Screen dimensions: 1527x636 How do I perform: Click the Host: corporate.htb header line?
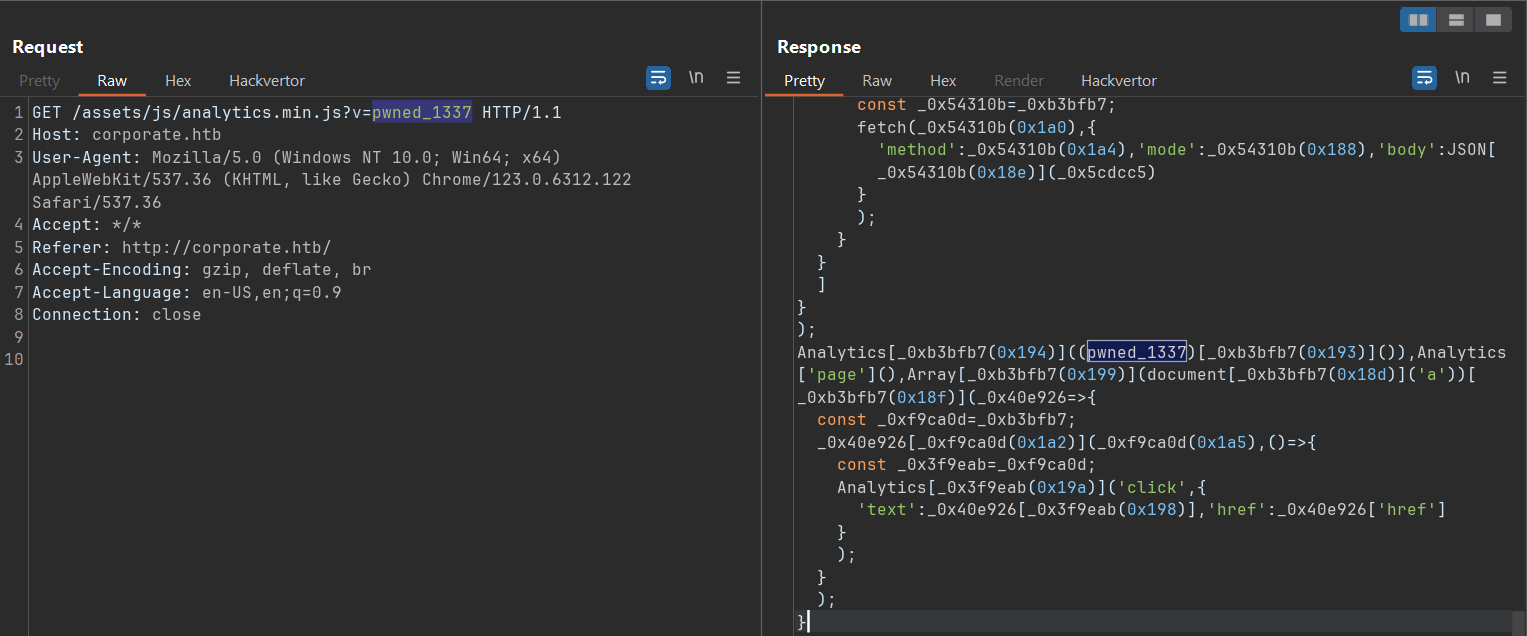click(127, 135)
